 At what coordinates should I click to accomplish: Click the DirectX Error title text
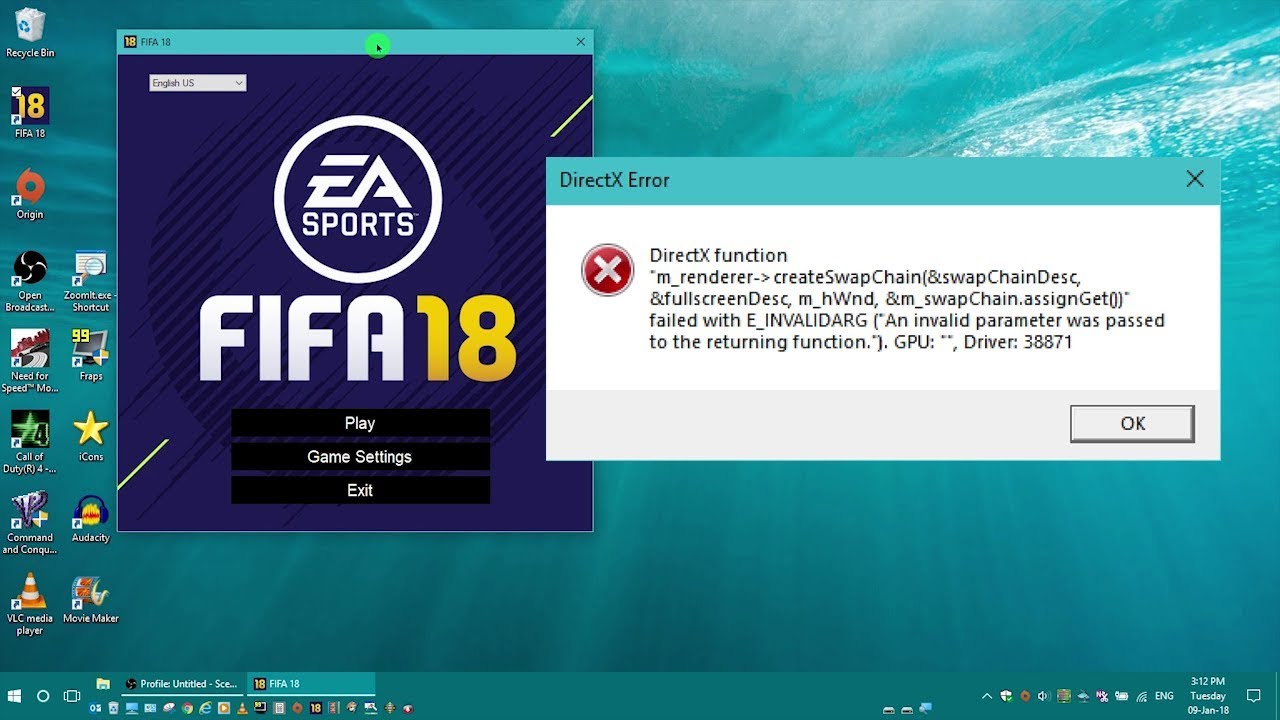pos(614,180)
